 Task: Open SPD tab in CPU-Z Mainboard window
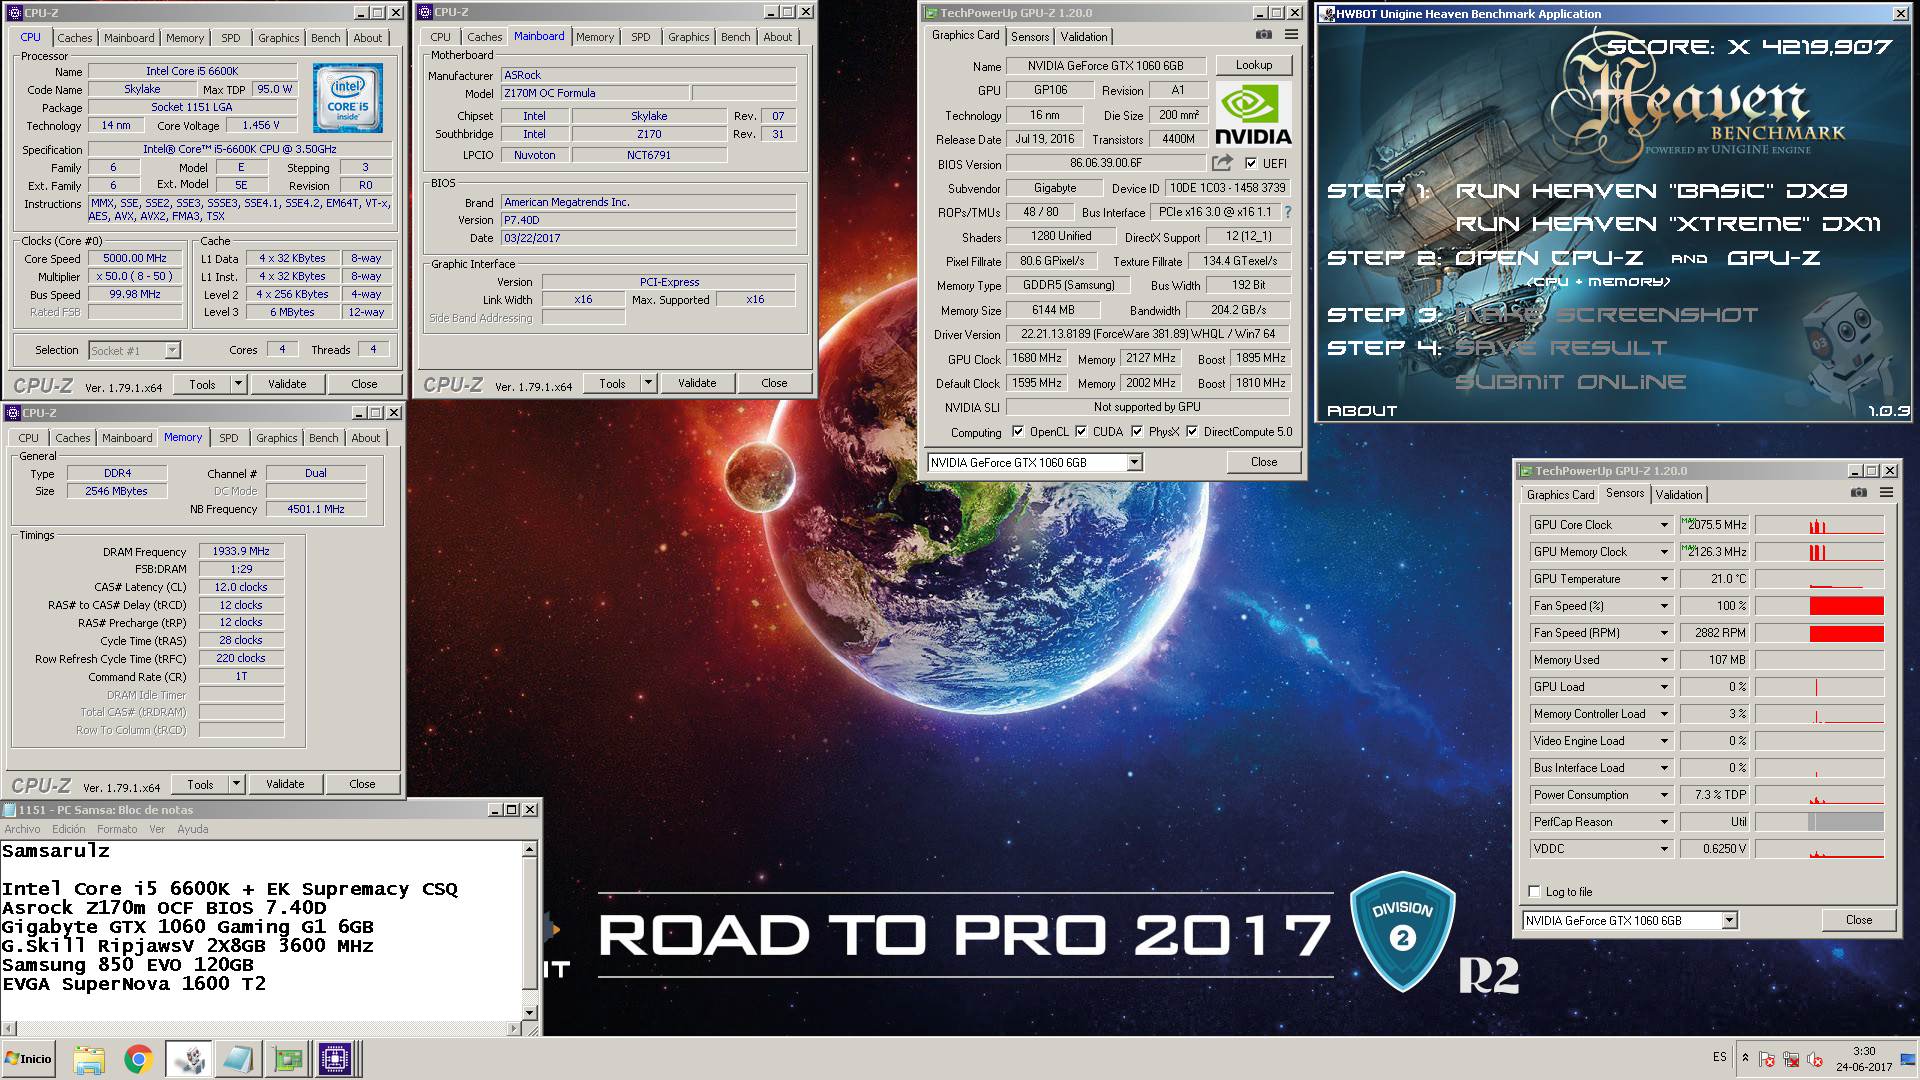point(641,37)
